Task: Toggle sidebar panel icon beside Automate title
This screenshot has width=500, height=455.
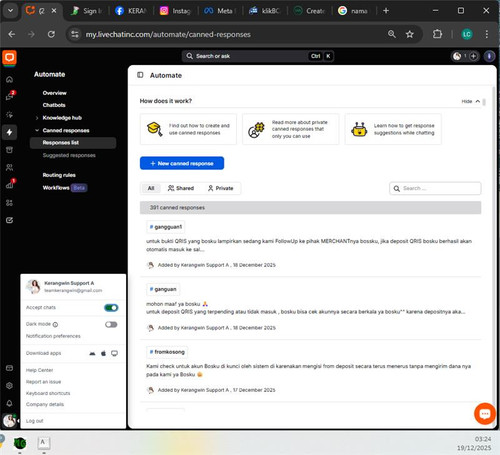Action: 140,75
